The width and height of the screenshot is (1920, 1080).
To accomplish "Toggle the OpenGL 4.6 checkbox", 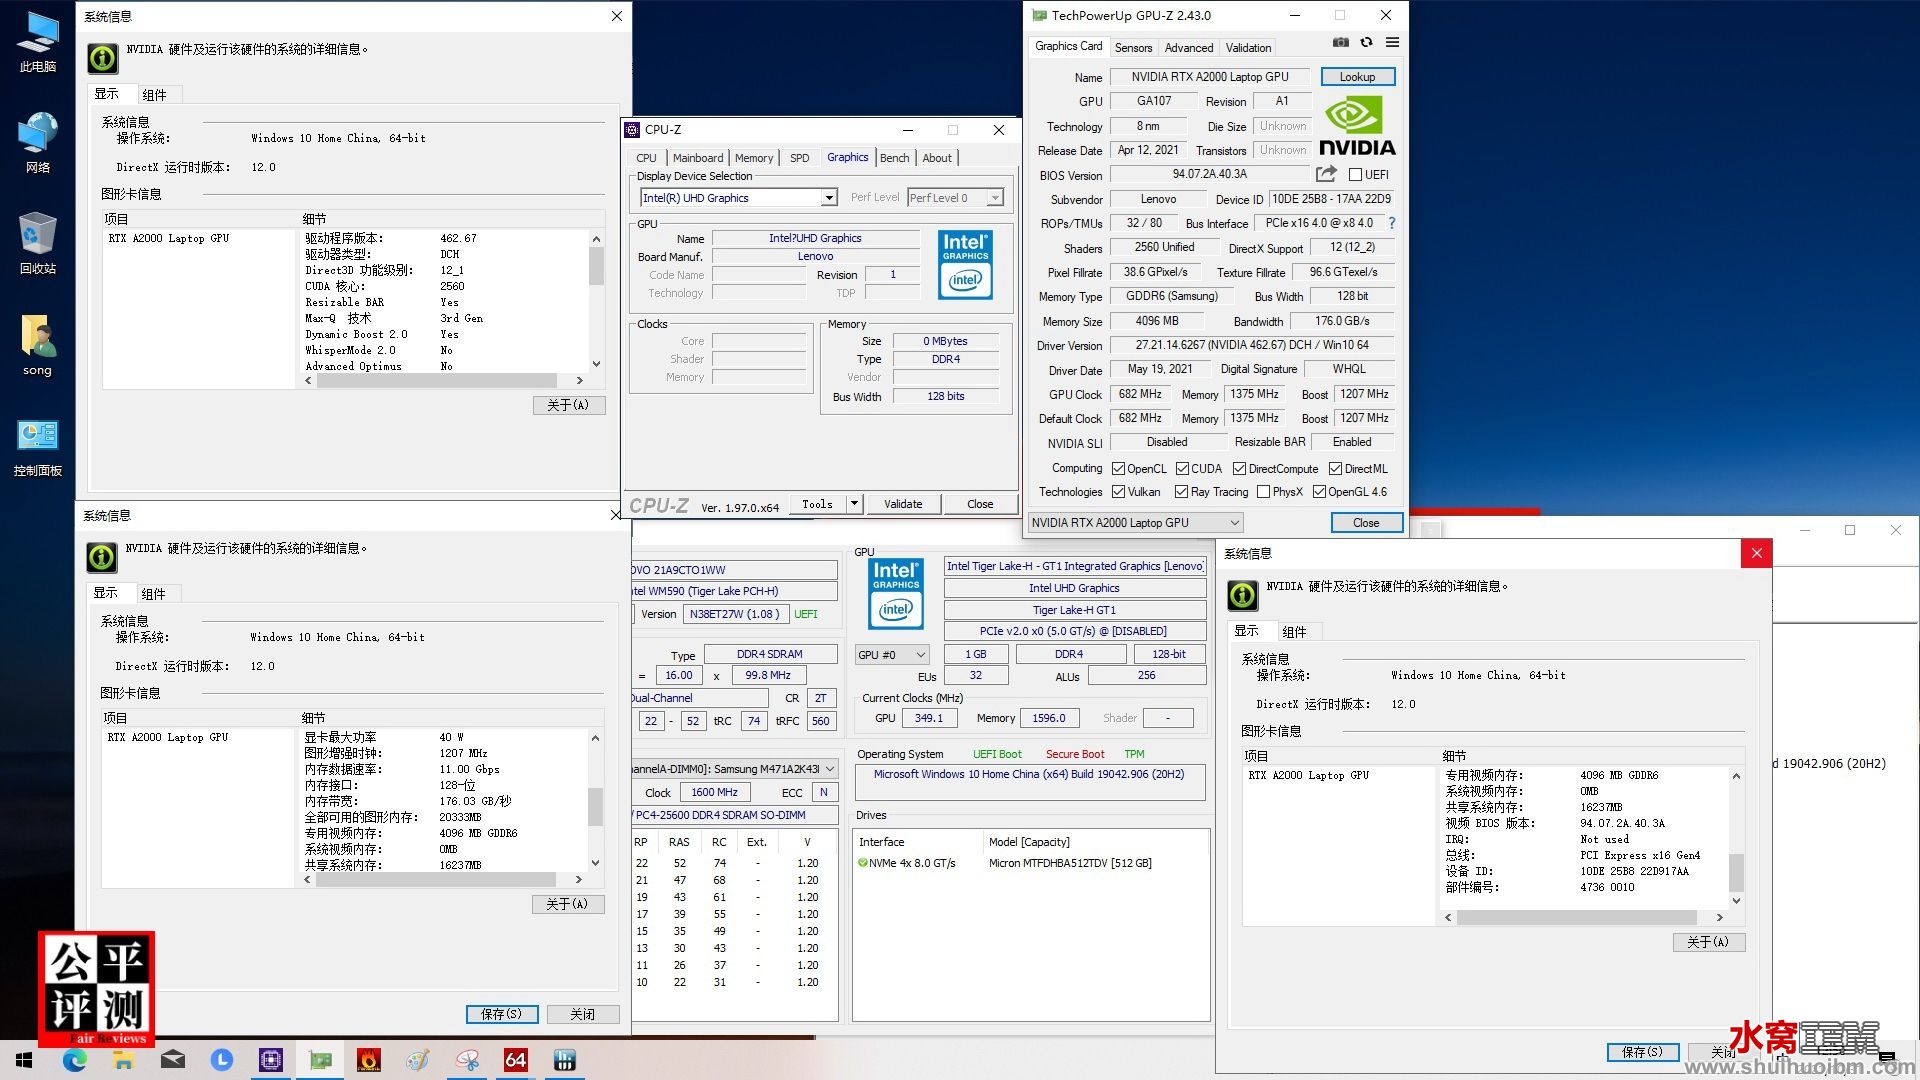I will click(x=1319, y=491).
